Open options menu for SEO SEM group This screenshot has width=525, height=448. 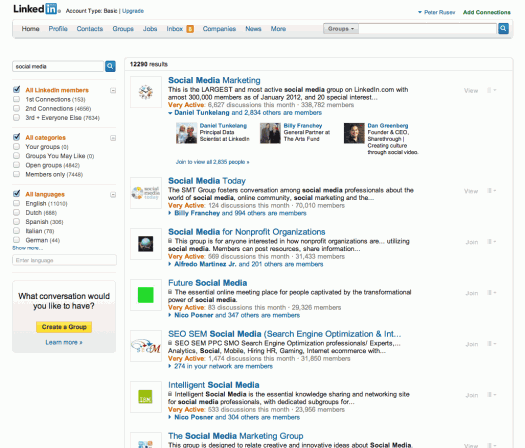click(x=492, y=344)
